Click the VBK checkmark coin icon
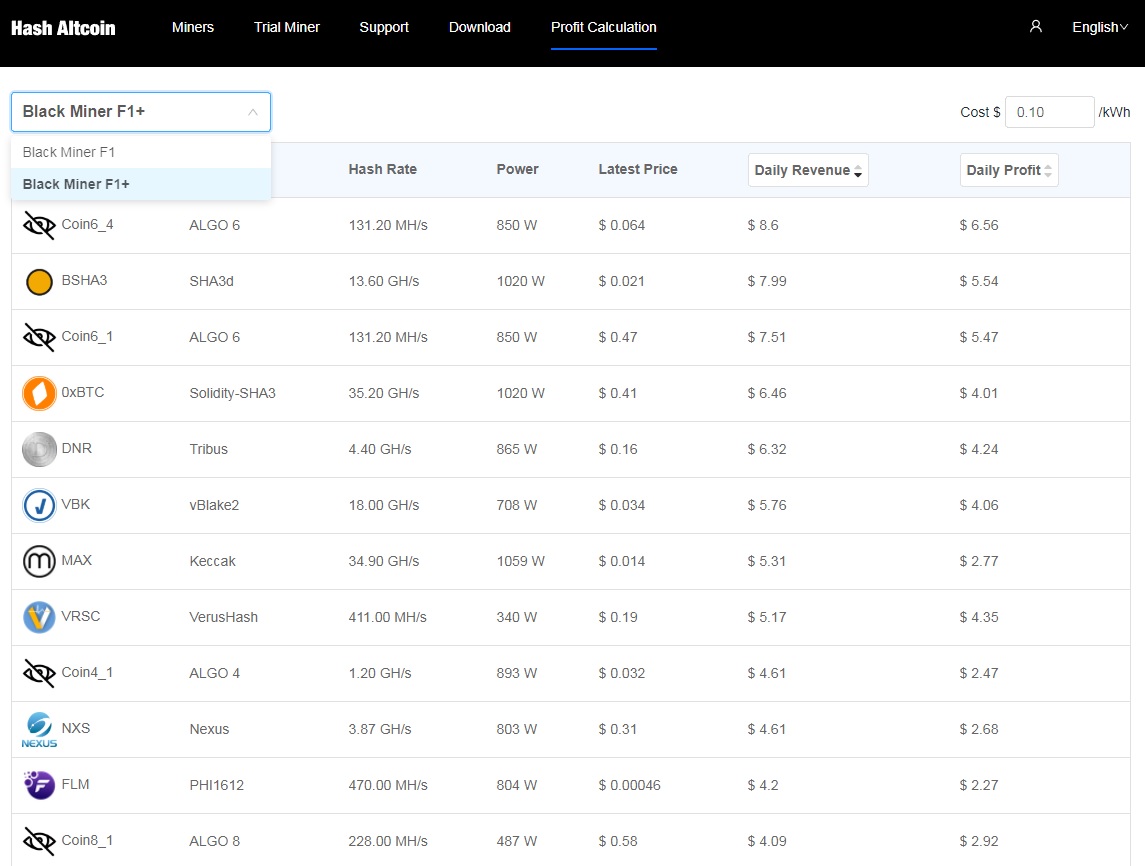 39,505
